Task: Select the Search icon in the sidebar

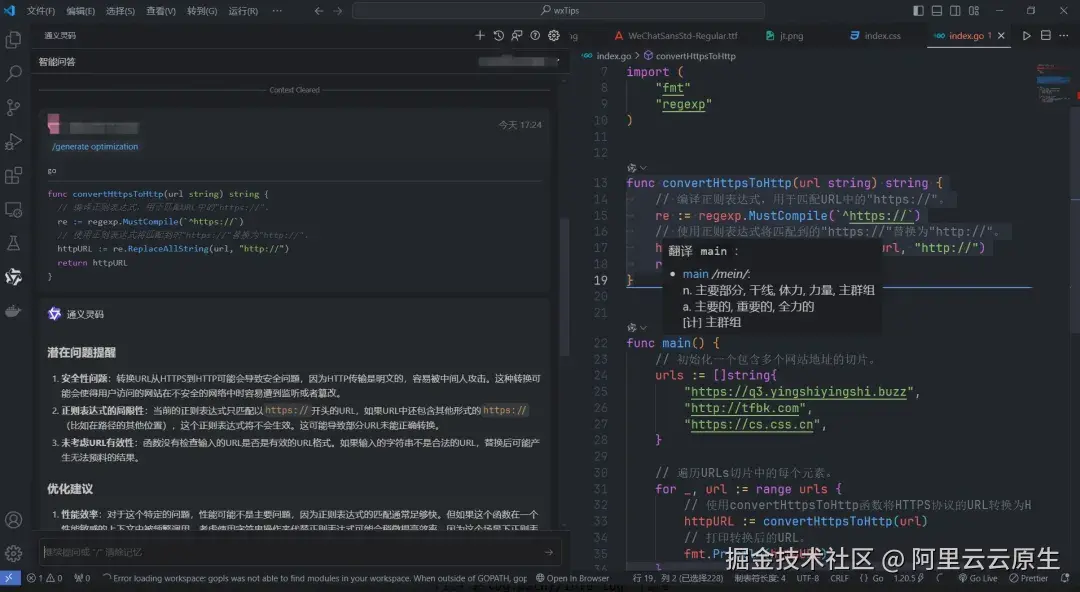Action: click(13, 73)
